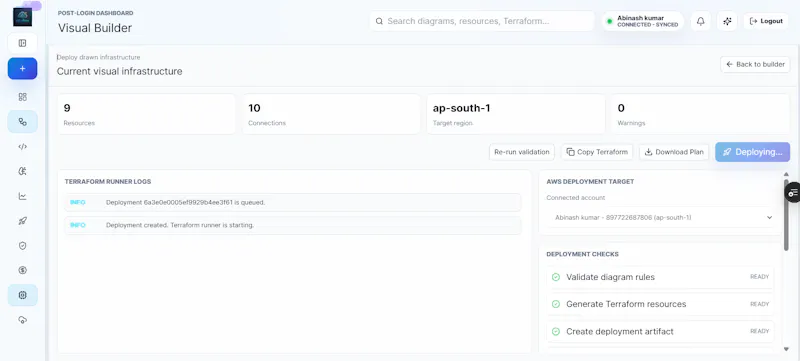Open Abinash kumar account status pill
This screenshot has width=800, height=361.
coord(642,21)
